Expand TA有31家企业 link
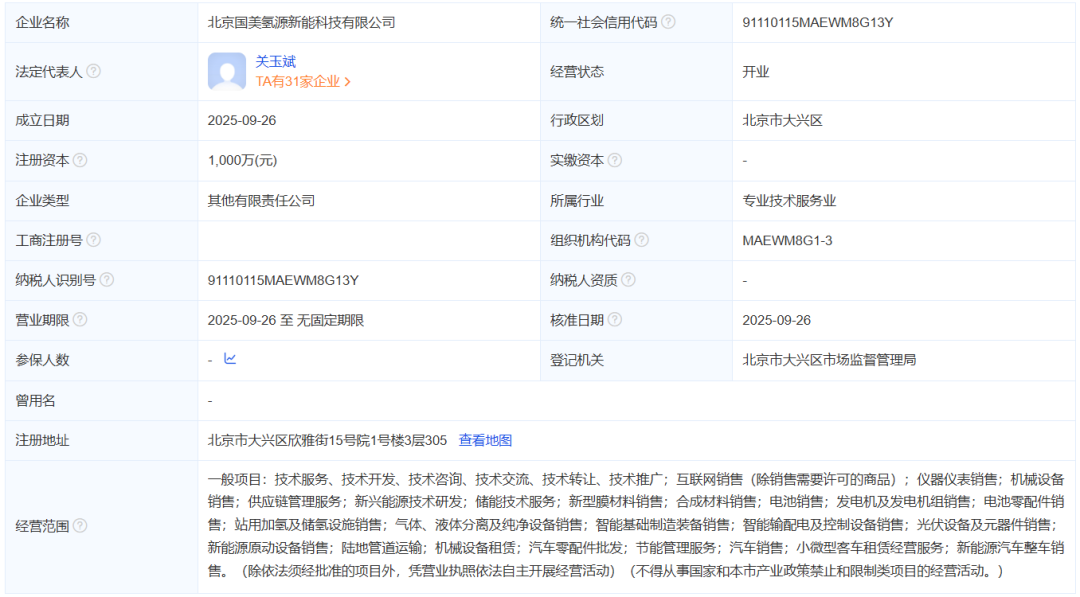Viewport: 1080px width, 597px height. coord(303,82)
